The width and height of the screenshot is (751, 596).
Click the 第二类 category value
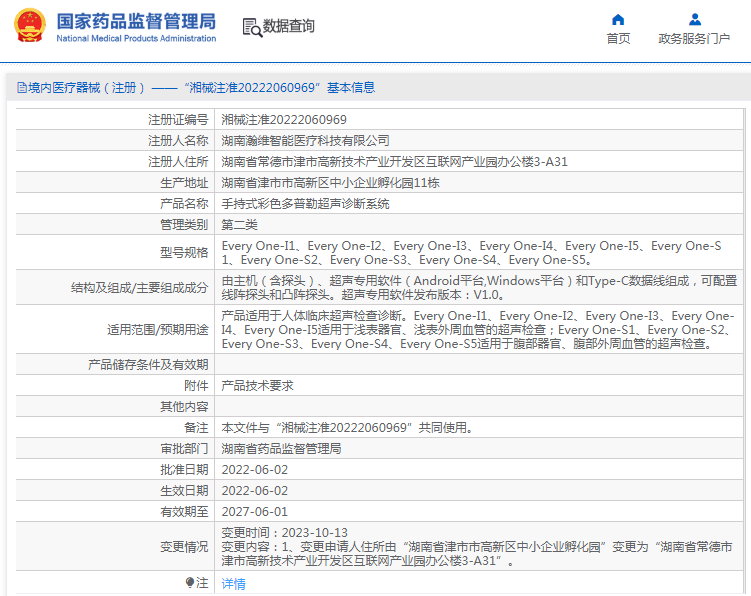click(239, 225)
